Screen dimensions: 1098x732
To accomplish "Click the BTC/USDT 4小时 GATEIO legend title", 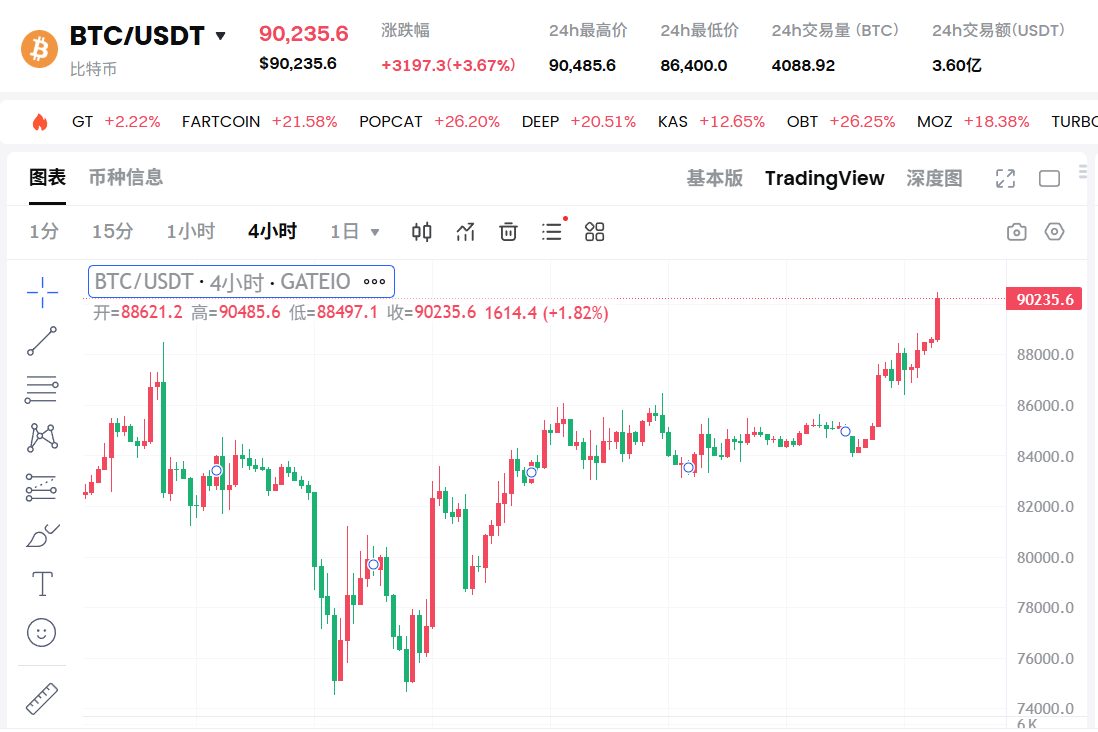I will click(222, 282).
